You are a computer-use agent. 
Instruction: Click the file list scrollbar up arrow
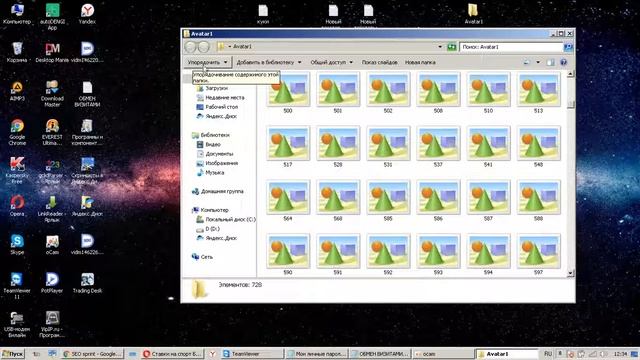(x=571, y=73)
